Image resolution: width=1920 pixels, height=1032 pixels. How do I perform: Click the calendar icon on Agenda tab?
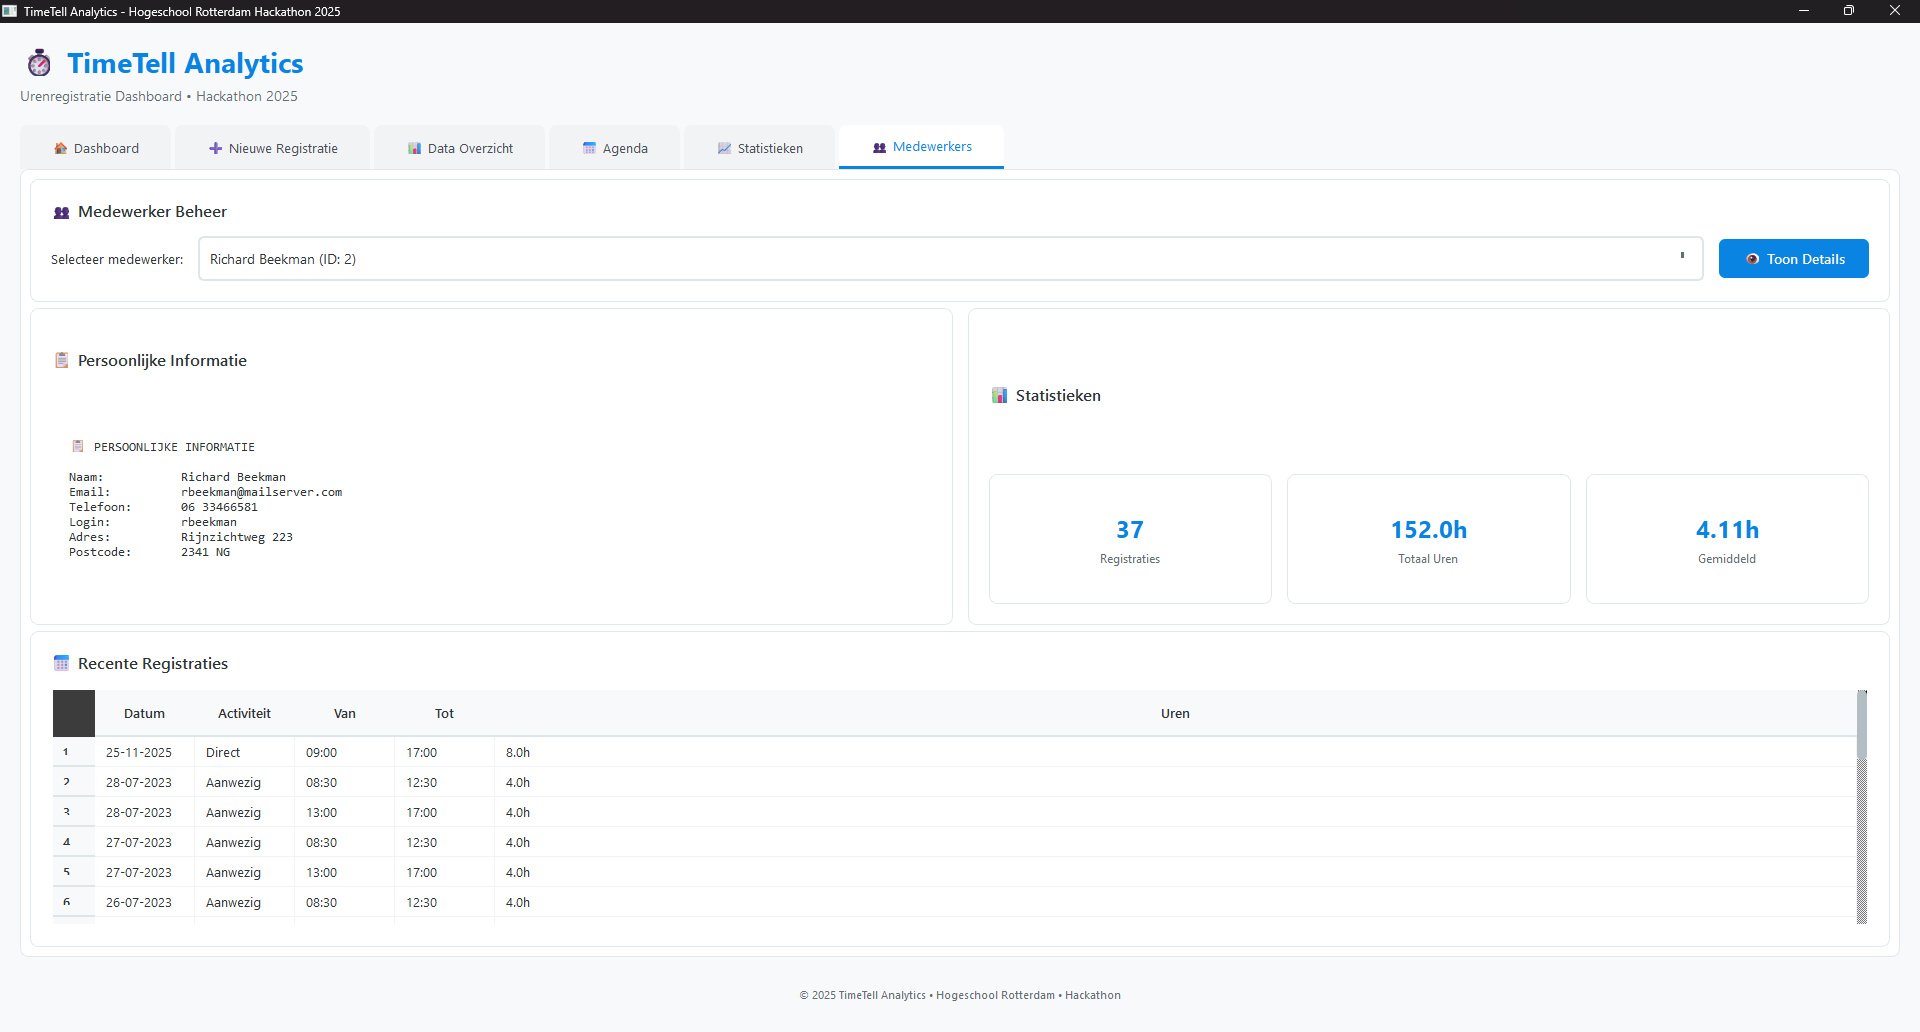click(589, 148)
